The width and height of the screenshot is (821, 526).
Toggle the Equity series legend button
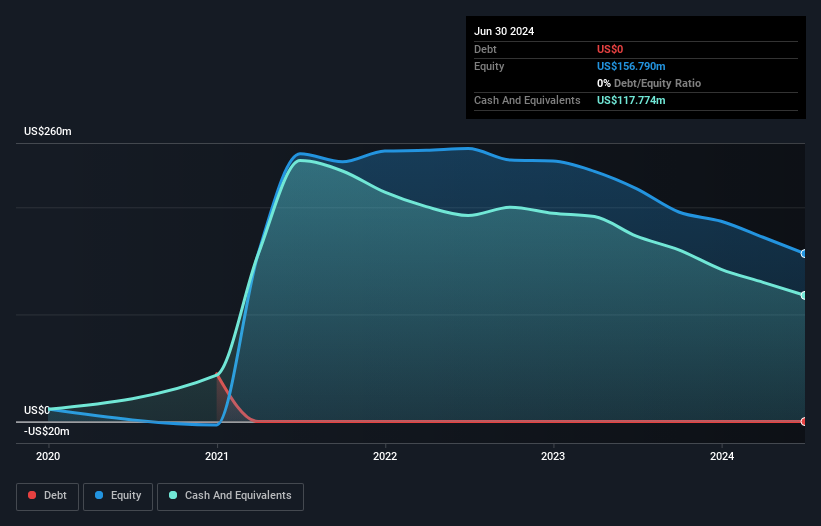pyautogui.click(x=118, y=496)
